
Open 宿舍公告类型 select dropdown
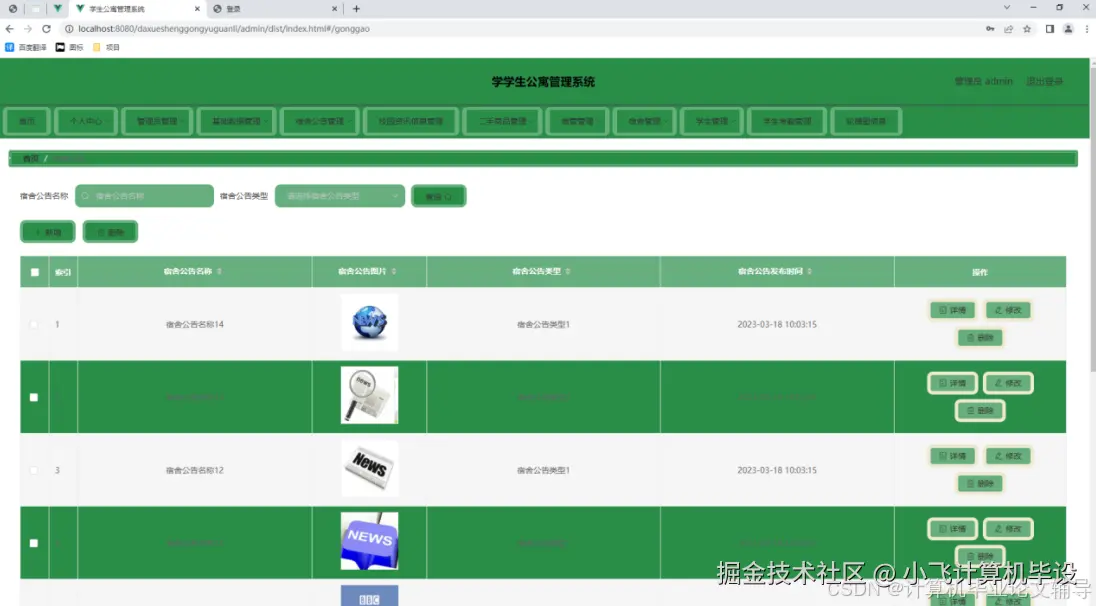pos(340,196)
